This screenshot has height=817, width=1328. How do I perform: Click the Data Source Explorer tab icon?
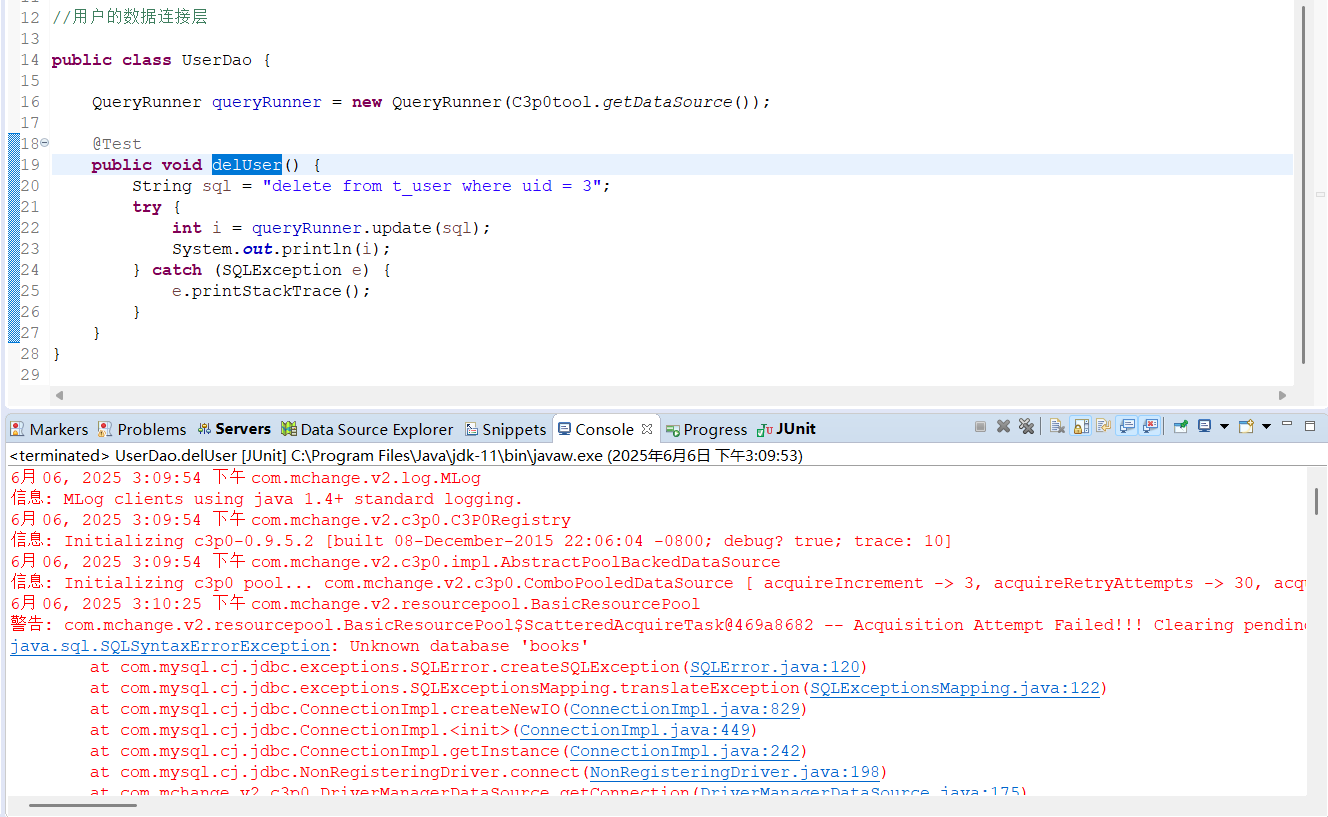pos(289,429)
